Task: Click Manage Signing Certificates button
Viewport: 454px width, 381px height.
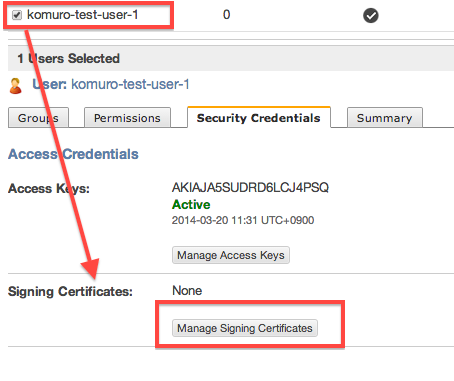Action: [245, 328]
